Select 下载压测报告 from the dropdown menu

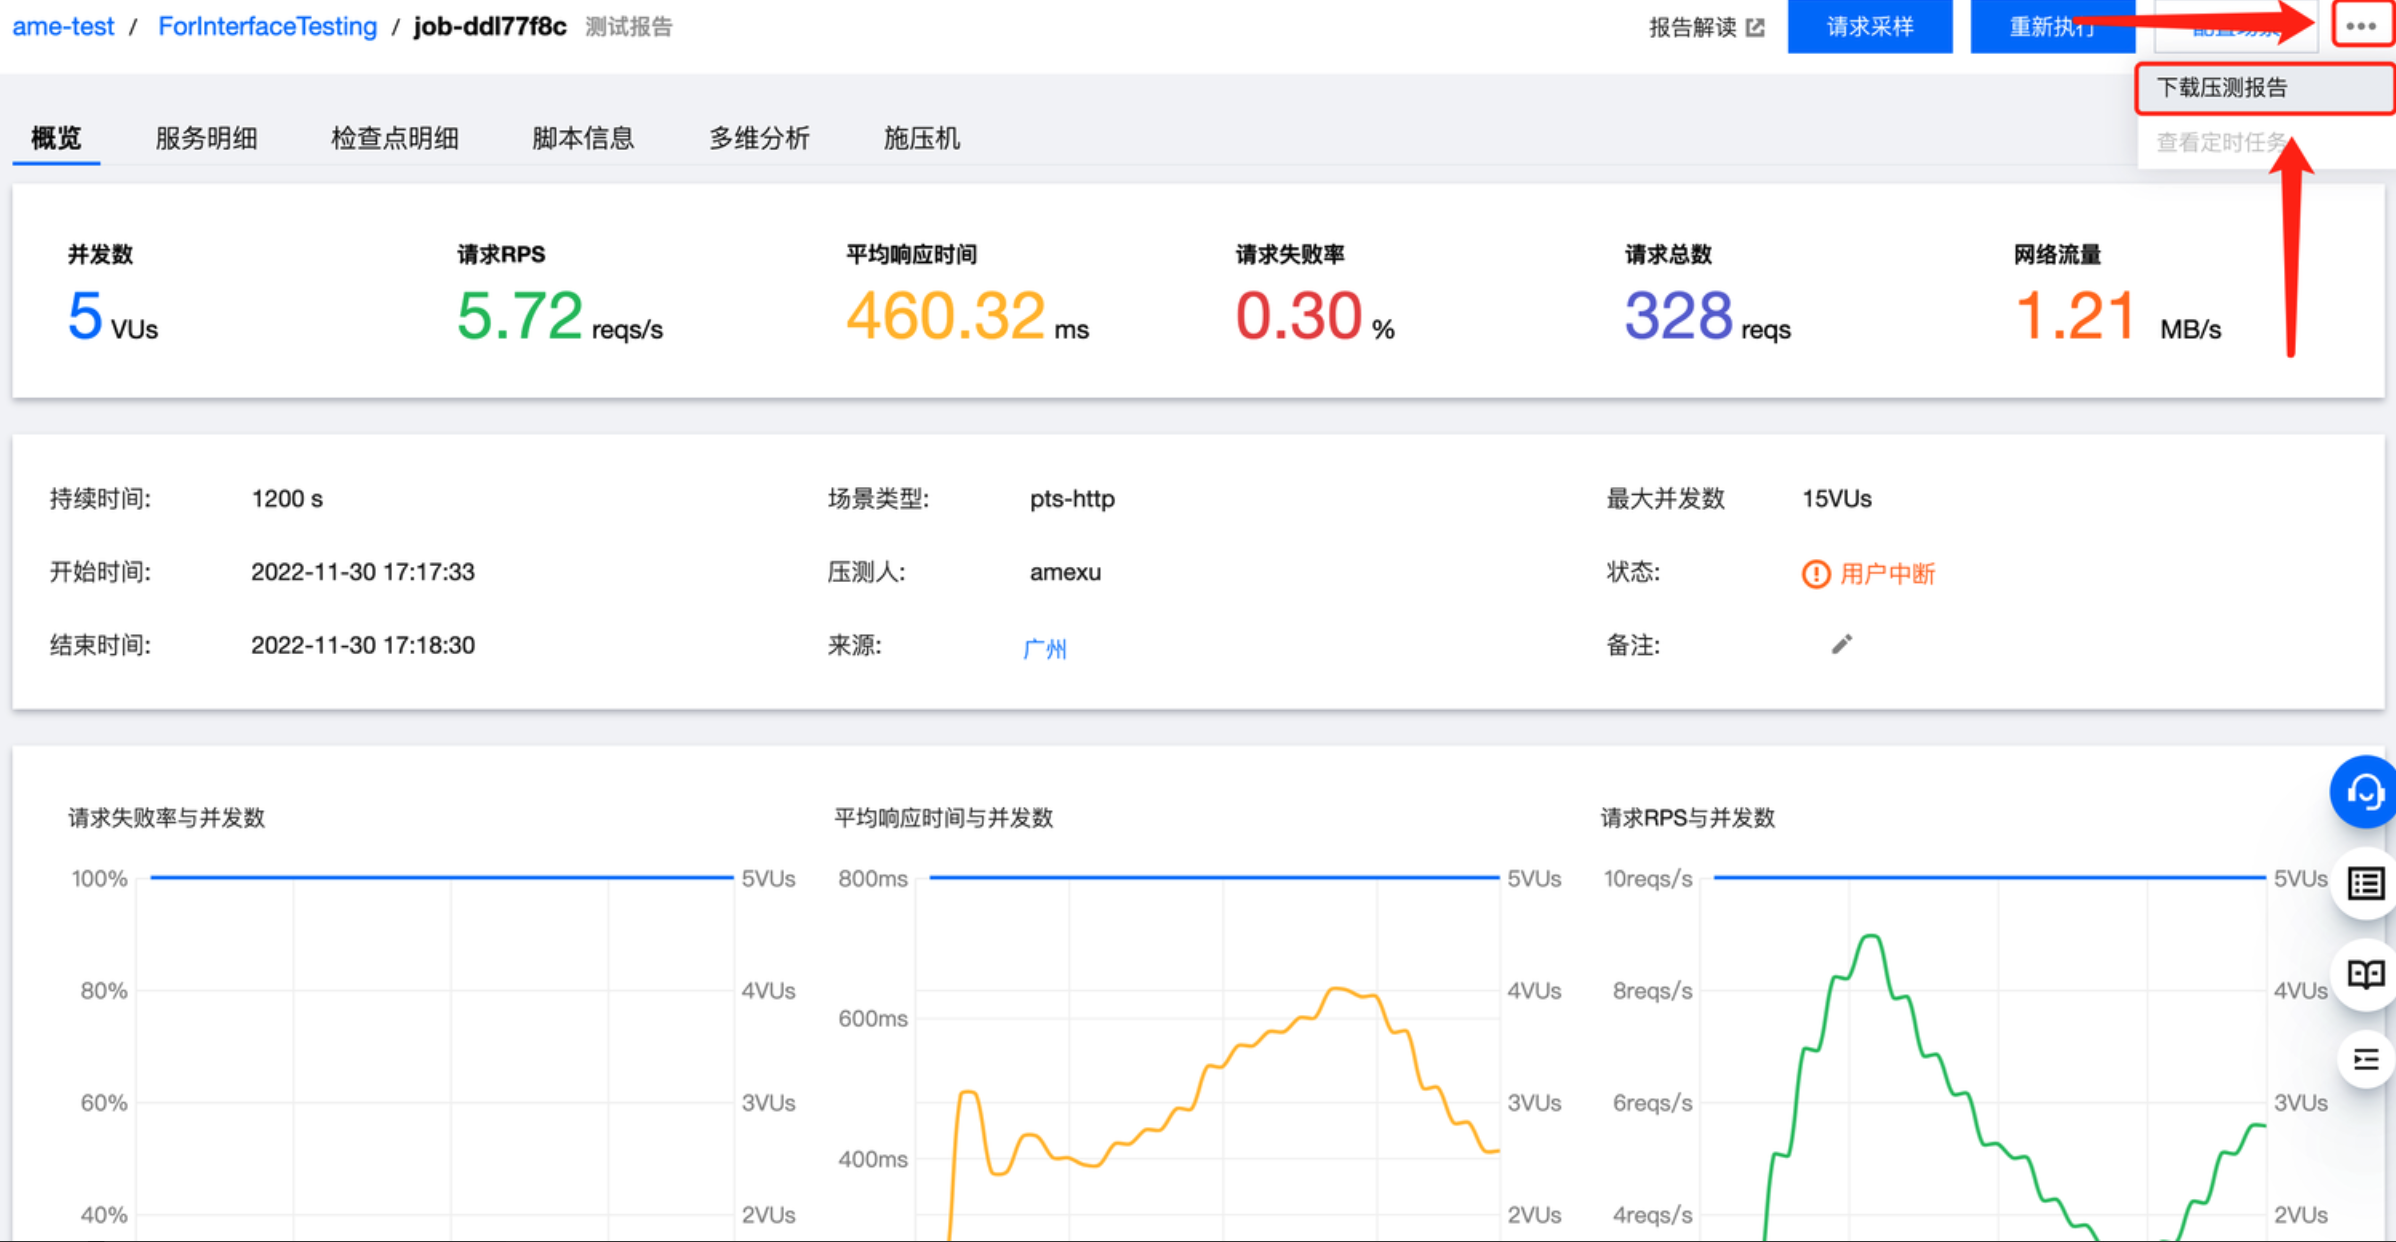pos(2222,88)
